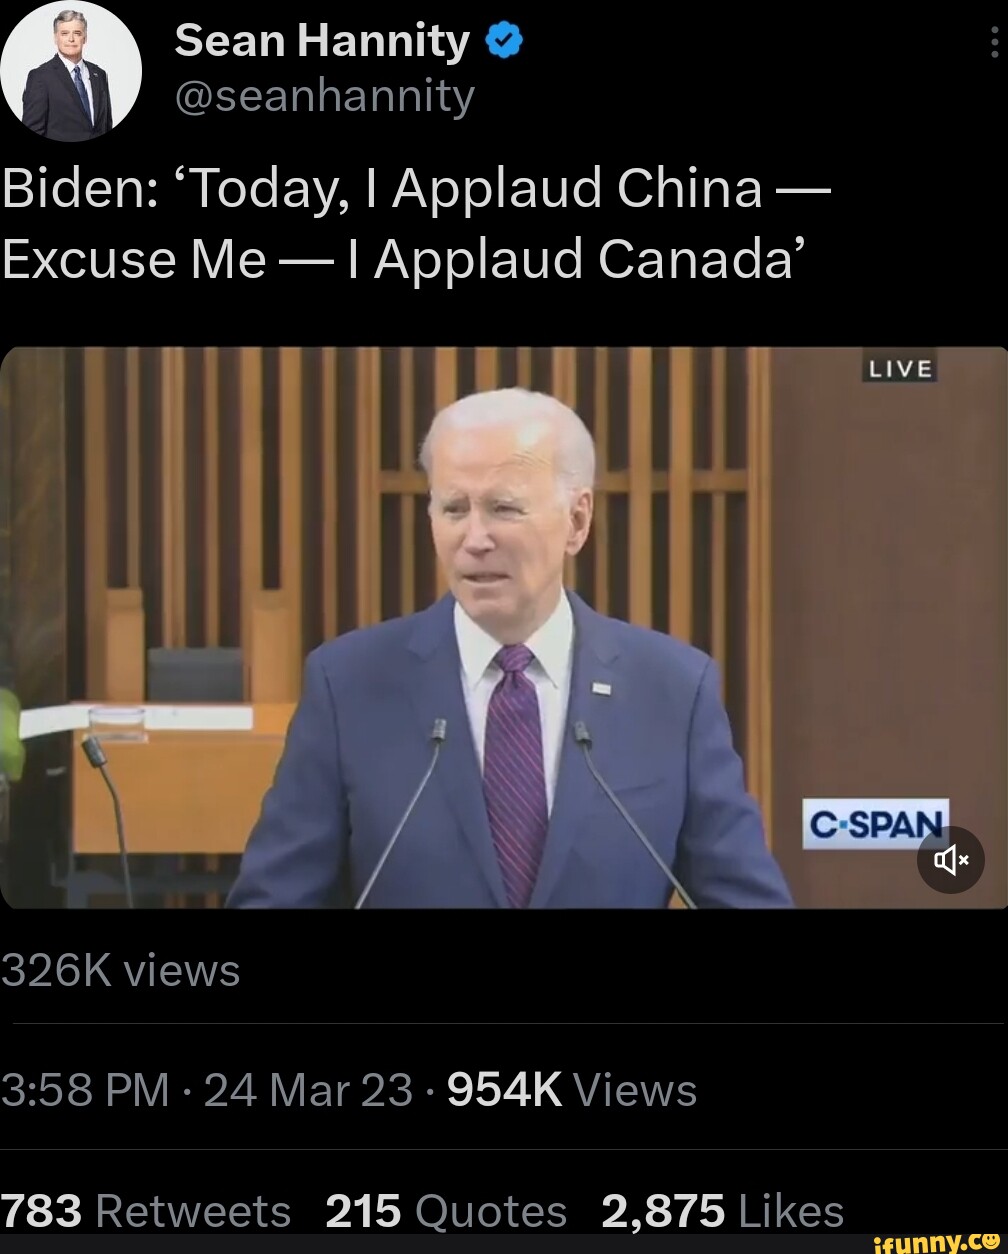This screenshot has width=1008, height=1254.
Task: View the 783 Retweets list
Action: pos(145,1211)
